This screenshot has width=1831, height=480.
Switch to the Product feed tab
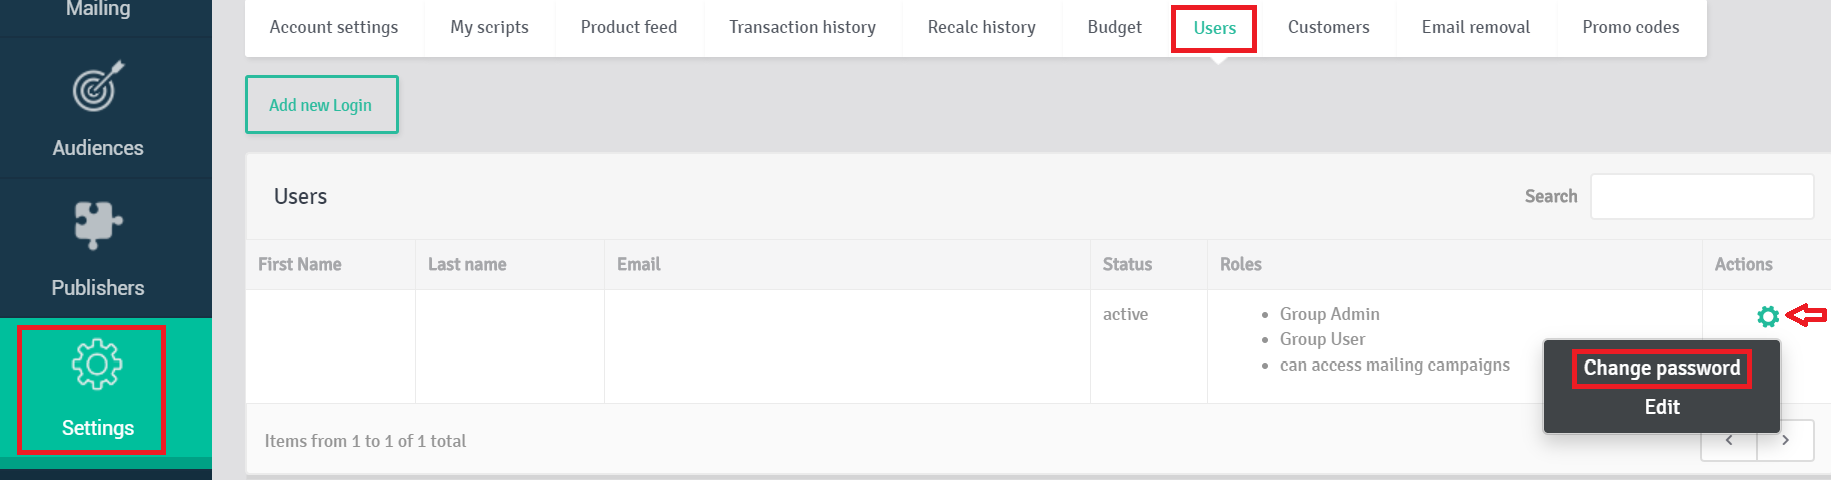pos(629,27)
